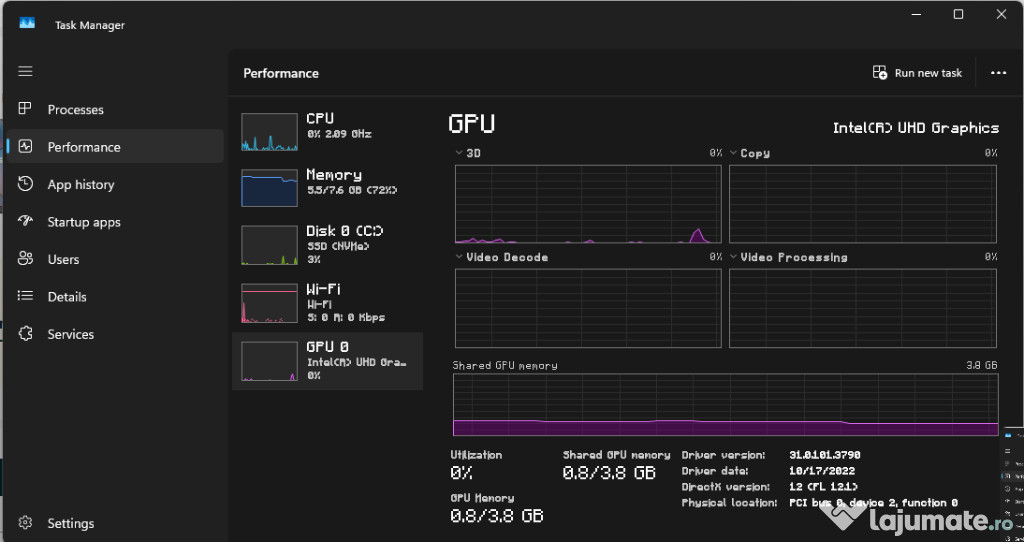Screen dimensions: 1024x542
Task: Select the Wi-Fi performance item
Action: tap(328, 302)
